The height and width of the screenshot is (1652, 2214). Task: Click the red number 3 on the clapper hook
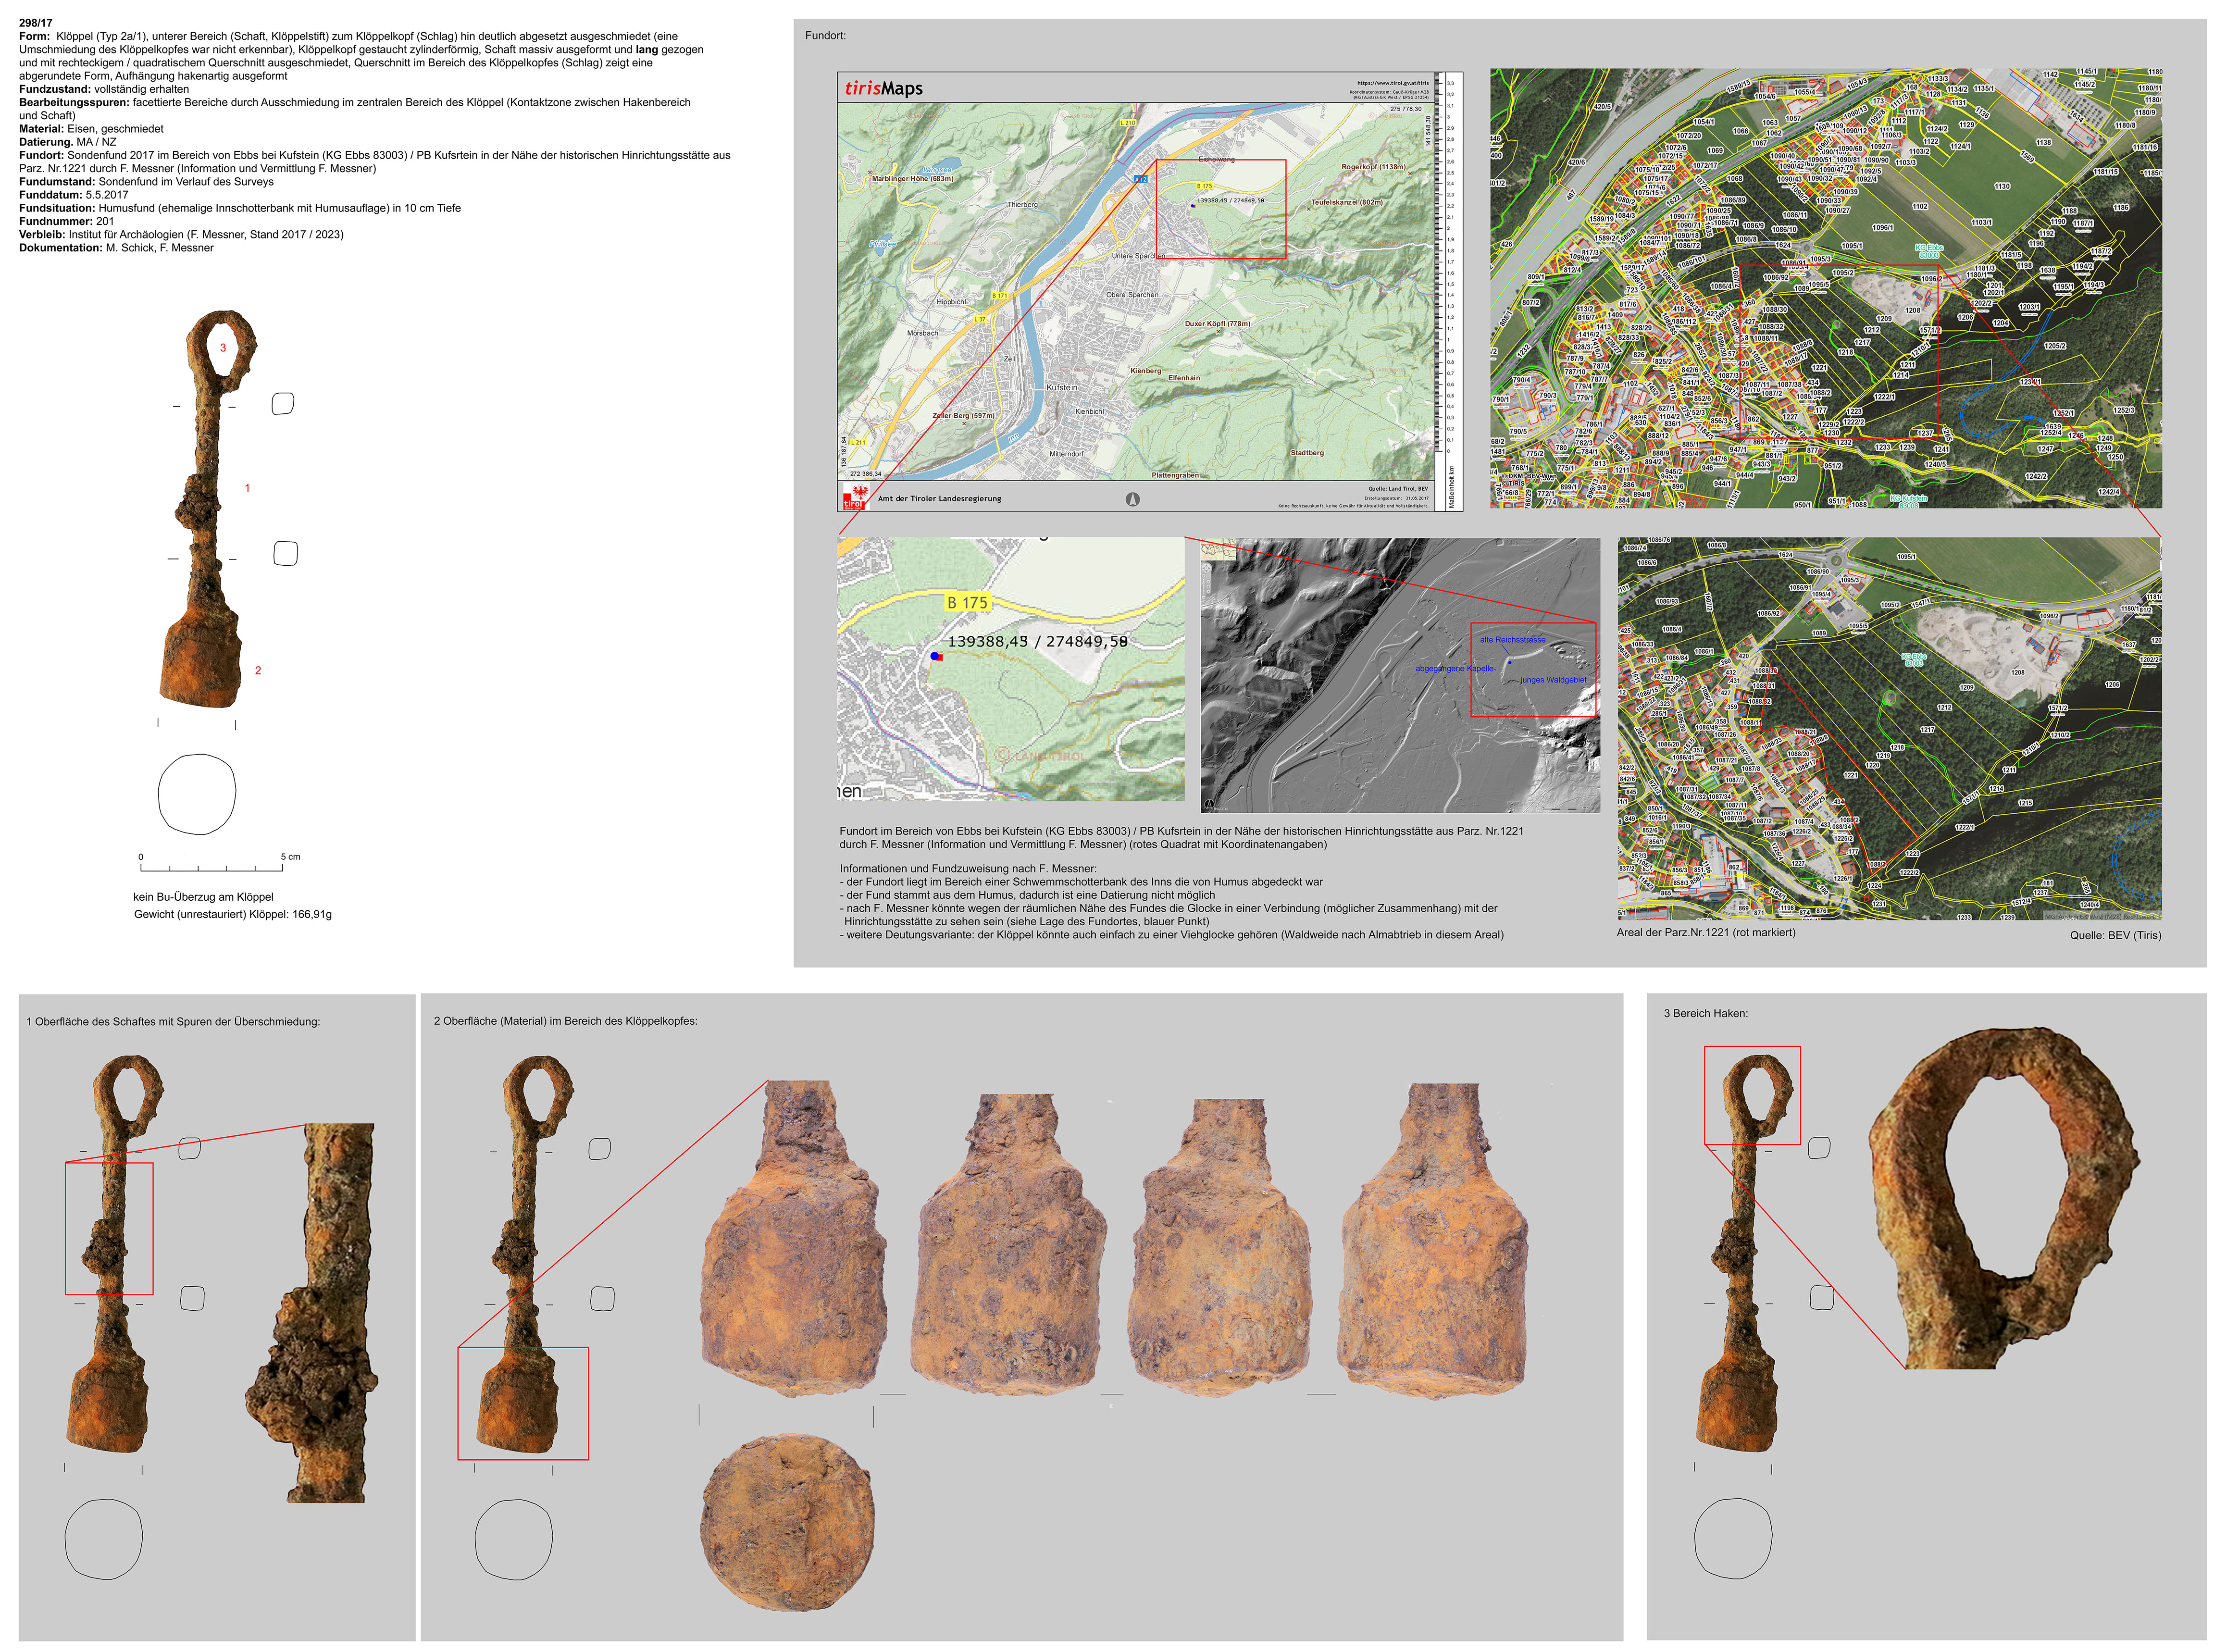[x=223, y=348]
